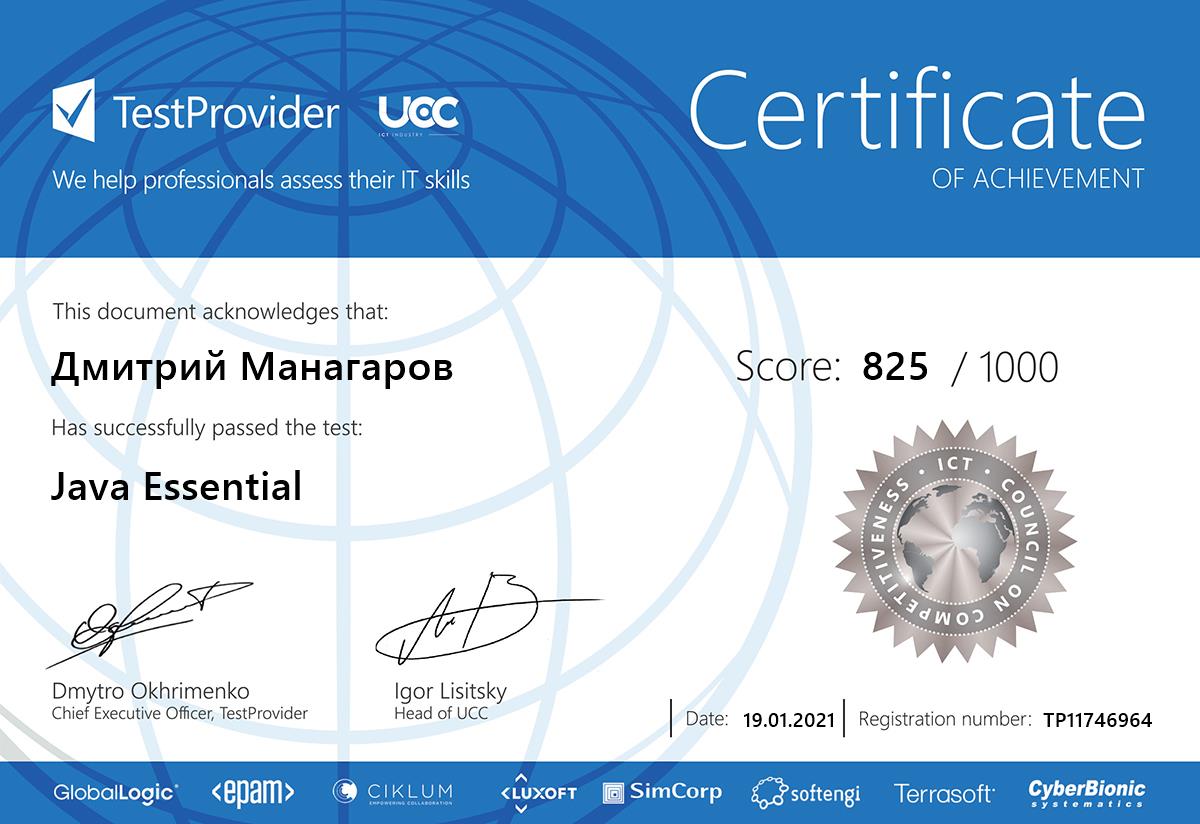Click the EPAM sponsor logo
This screenshot has width=1200, height=824.
click(x=253, y=793)
